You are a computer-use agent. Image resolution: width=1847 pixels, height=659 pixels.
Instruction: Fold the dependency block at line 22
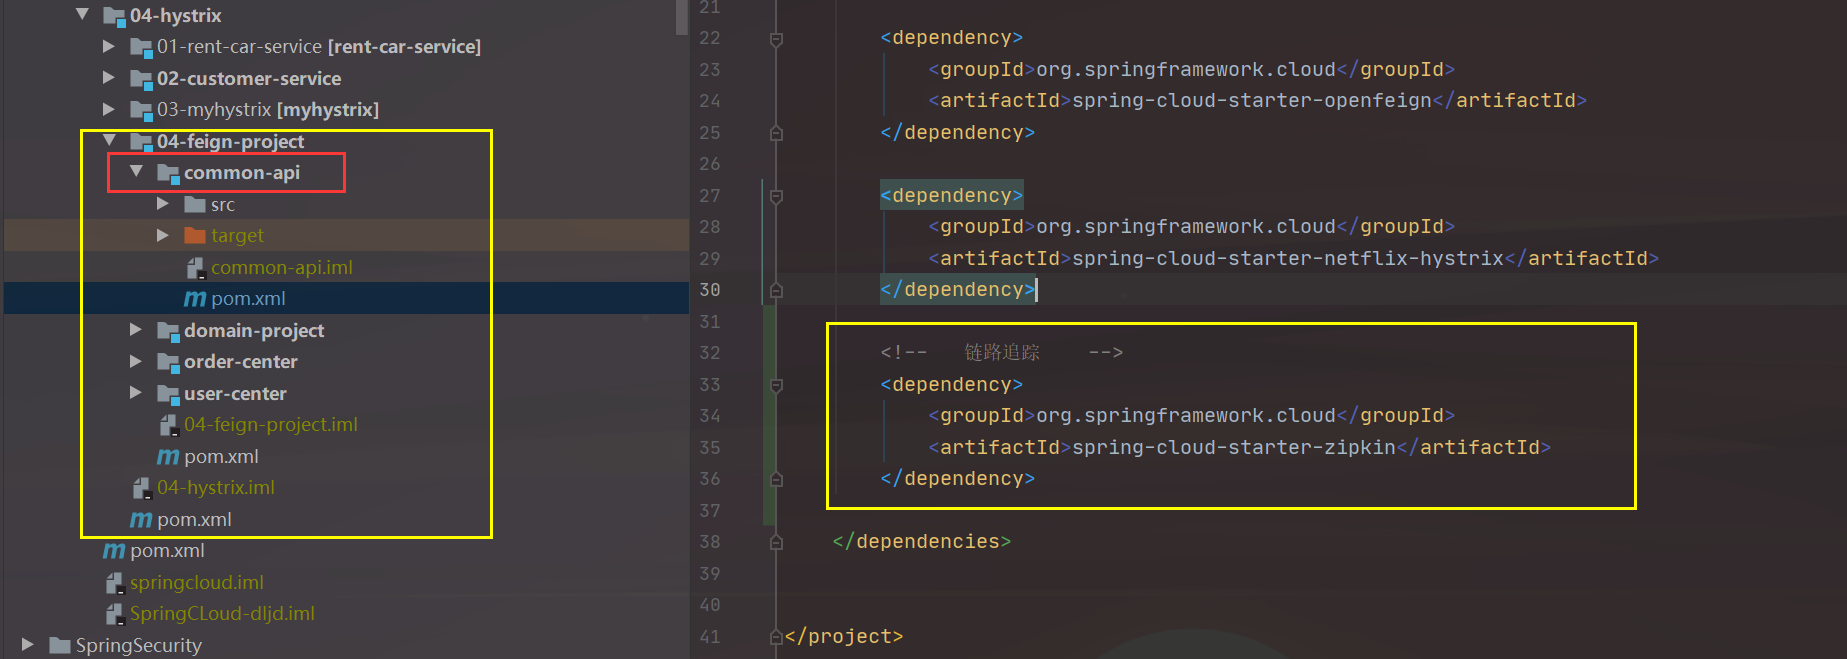click(x=776, y=38)
